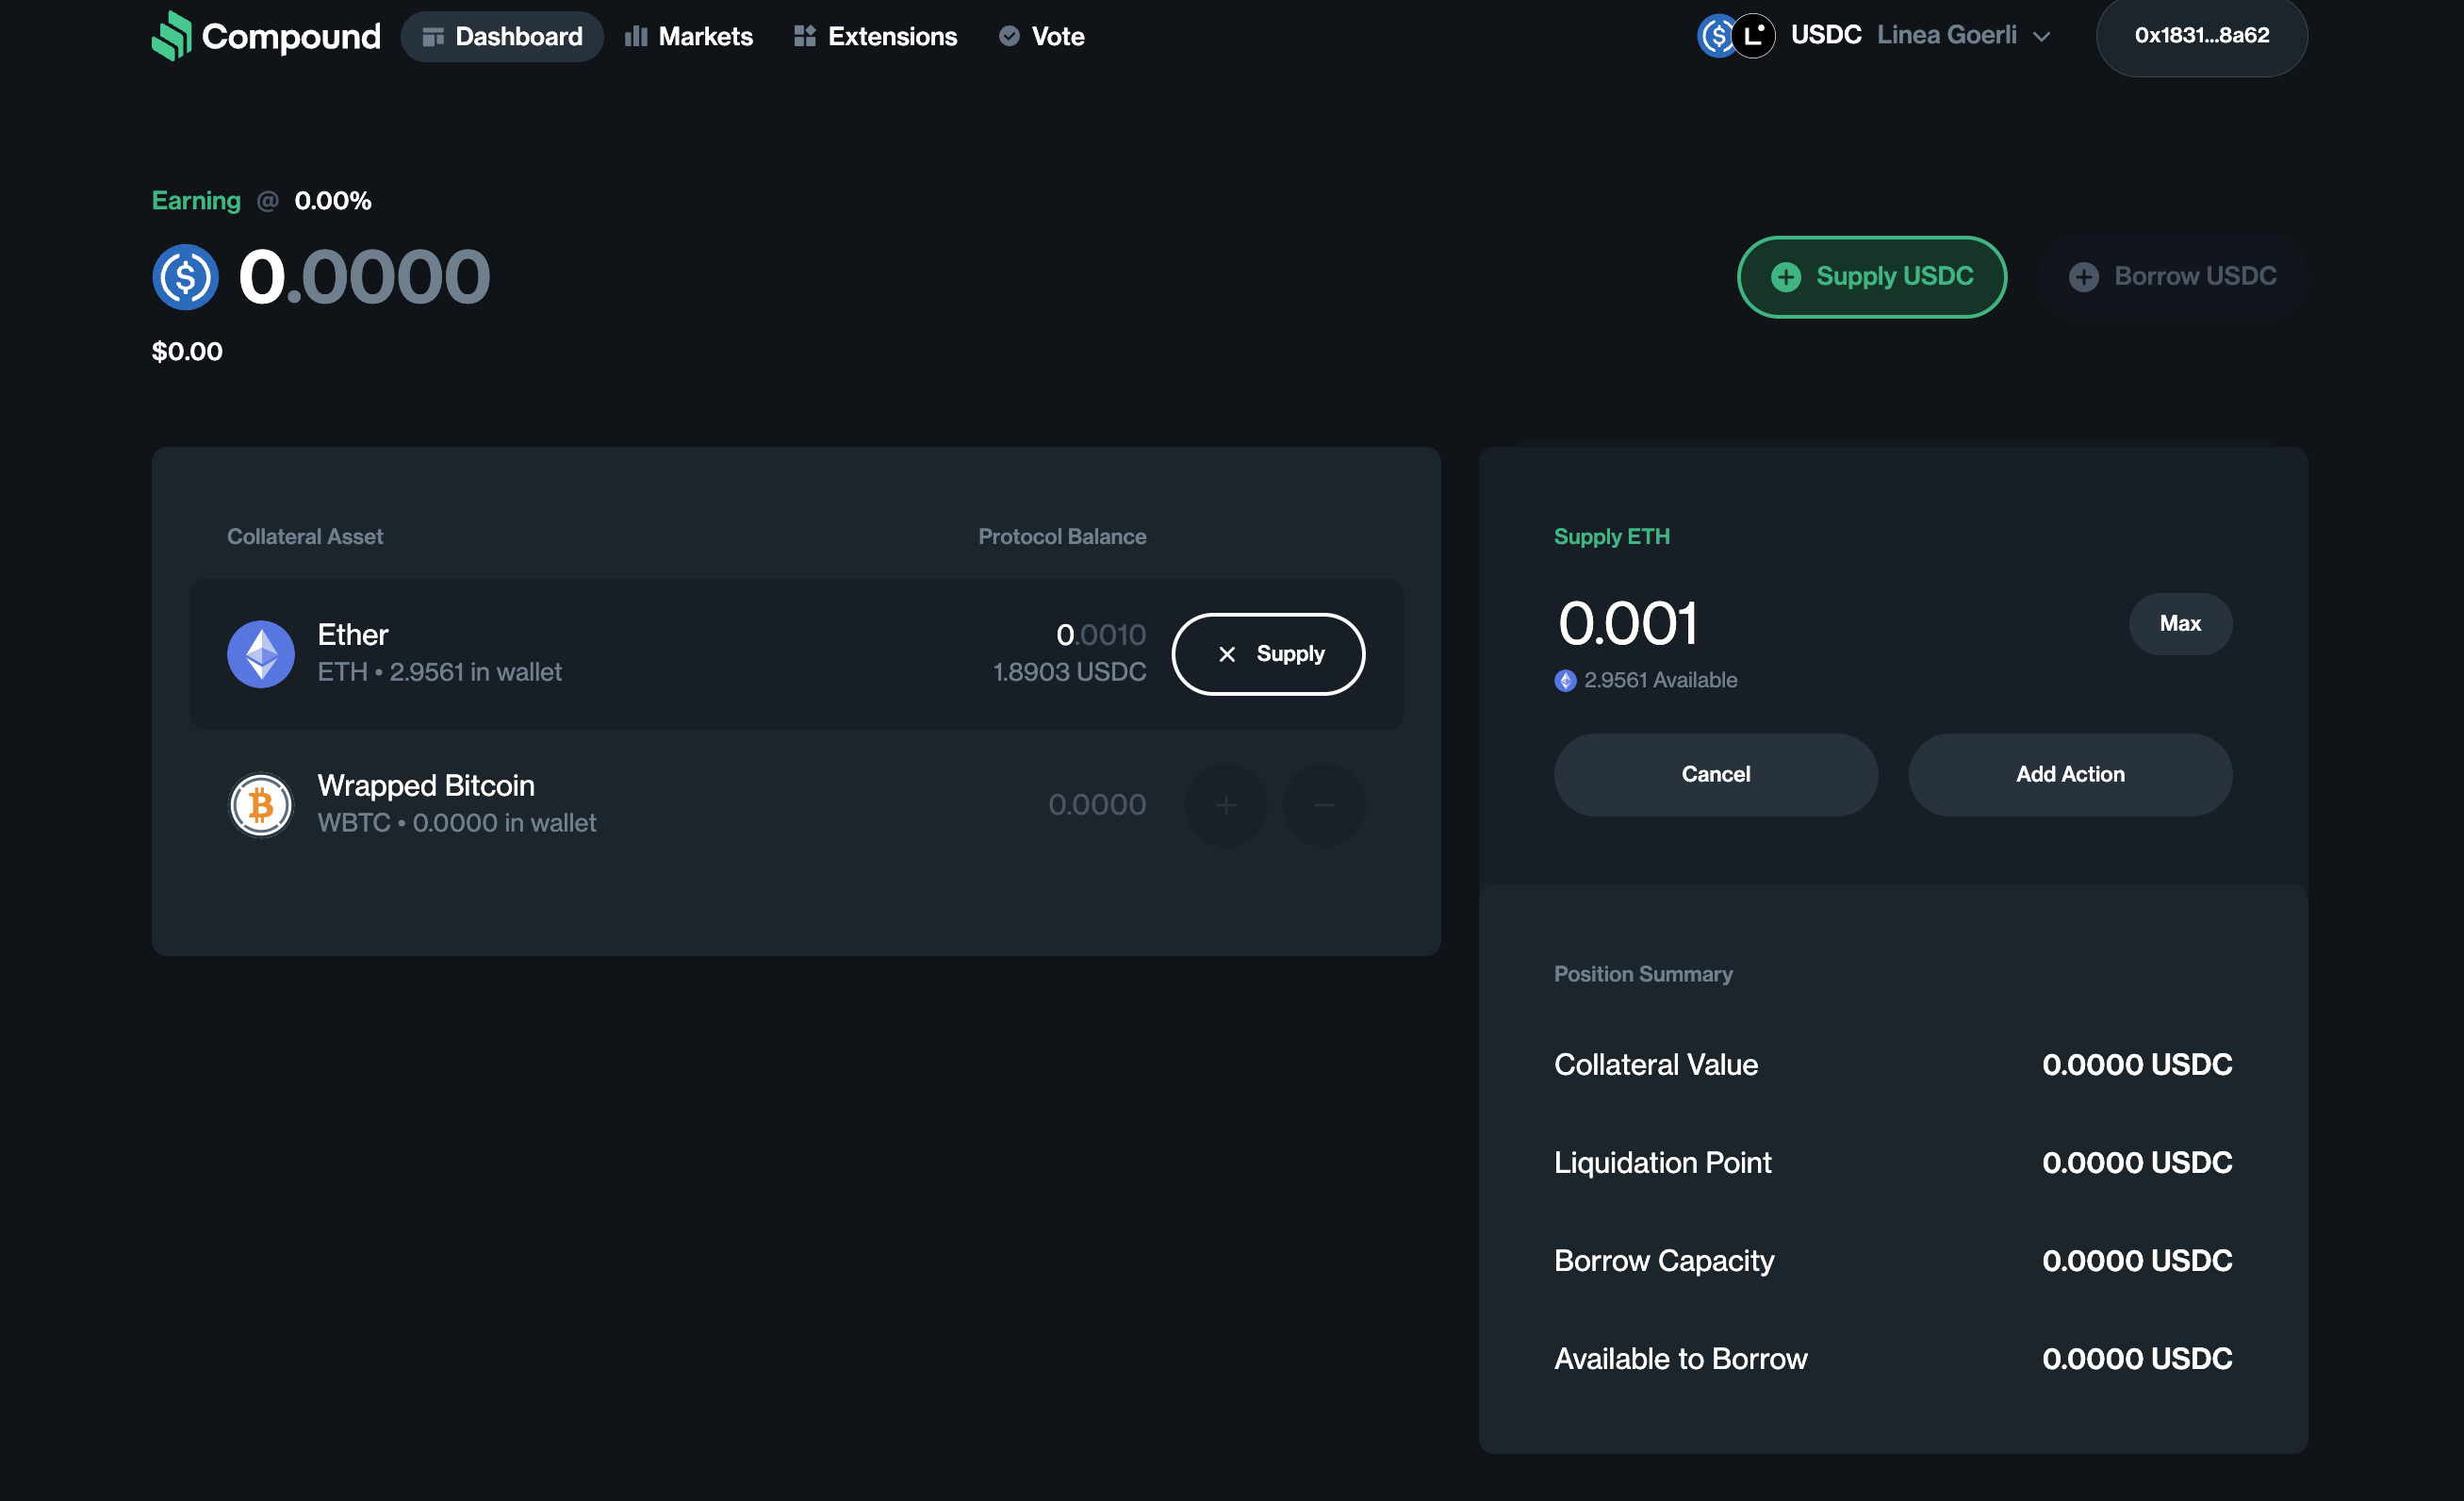Toggle off the Ether Supply selection
2464x1501 pixels.
coord(1267,654)
